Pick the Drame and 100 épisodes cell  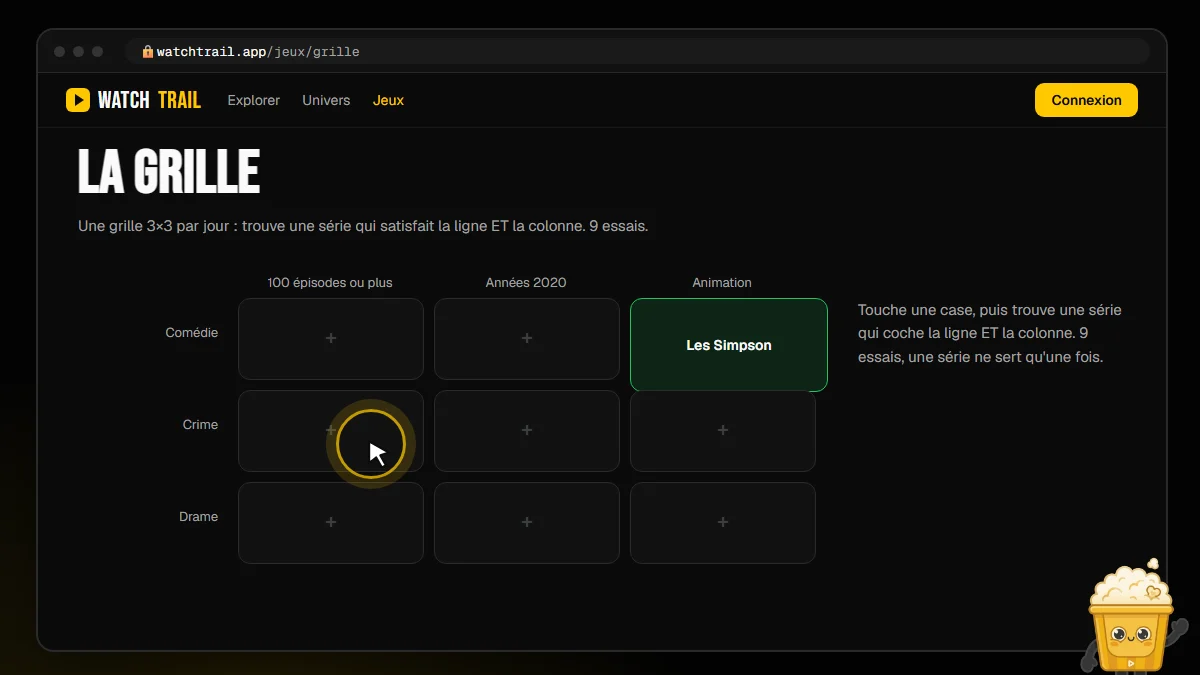coord(331,523)
